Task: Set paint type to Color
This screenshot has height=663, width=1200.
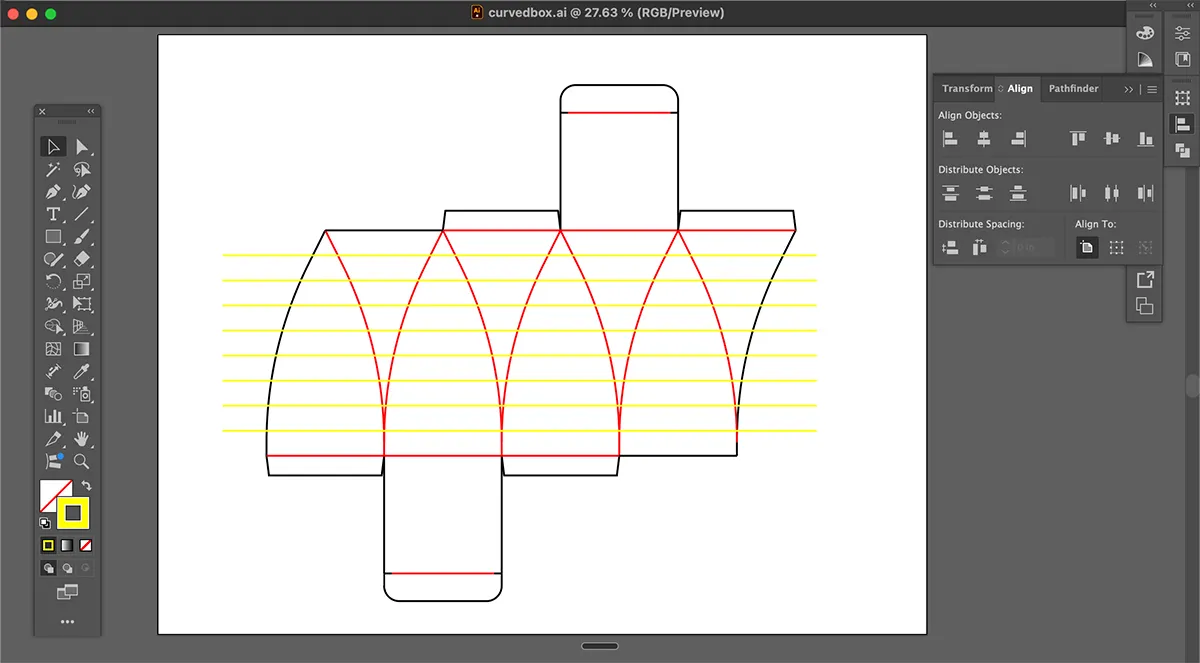Action: 47,545
